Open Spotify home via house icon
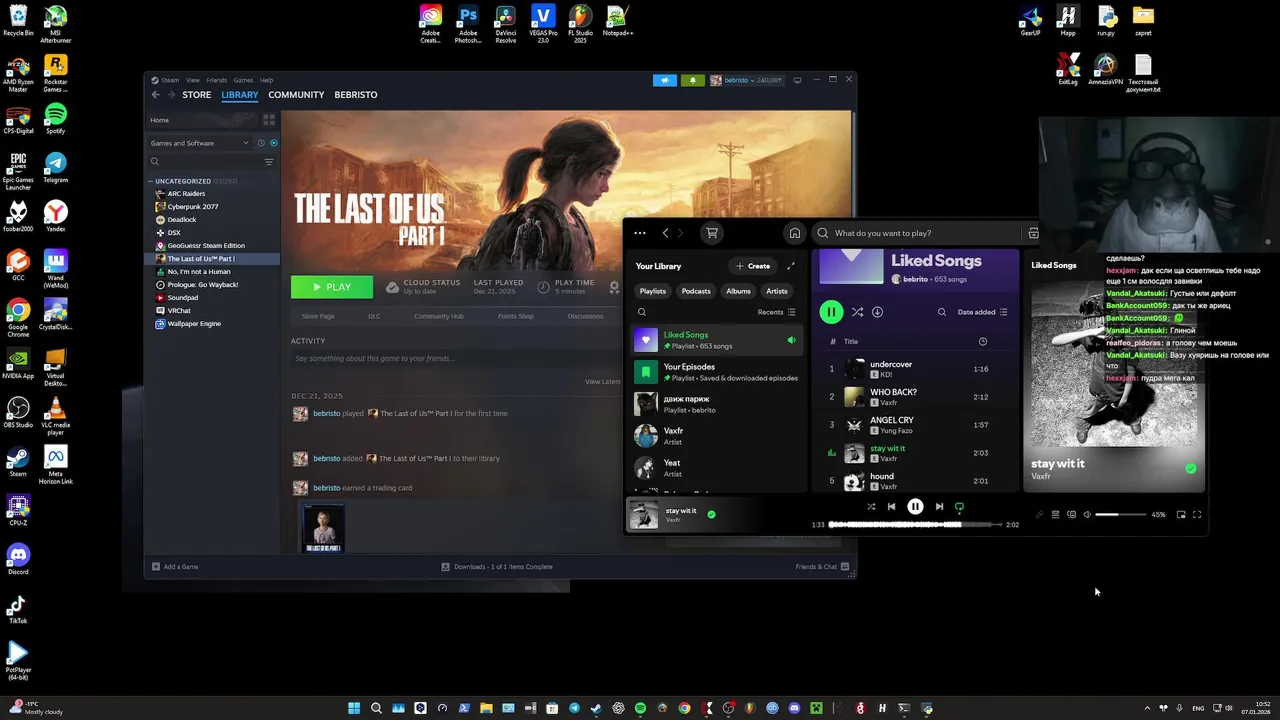1280x720 pixels. pyautogui.click(x=795, y=233)
